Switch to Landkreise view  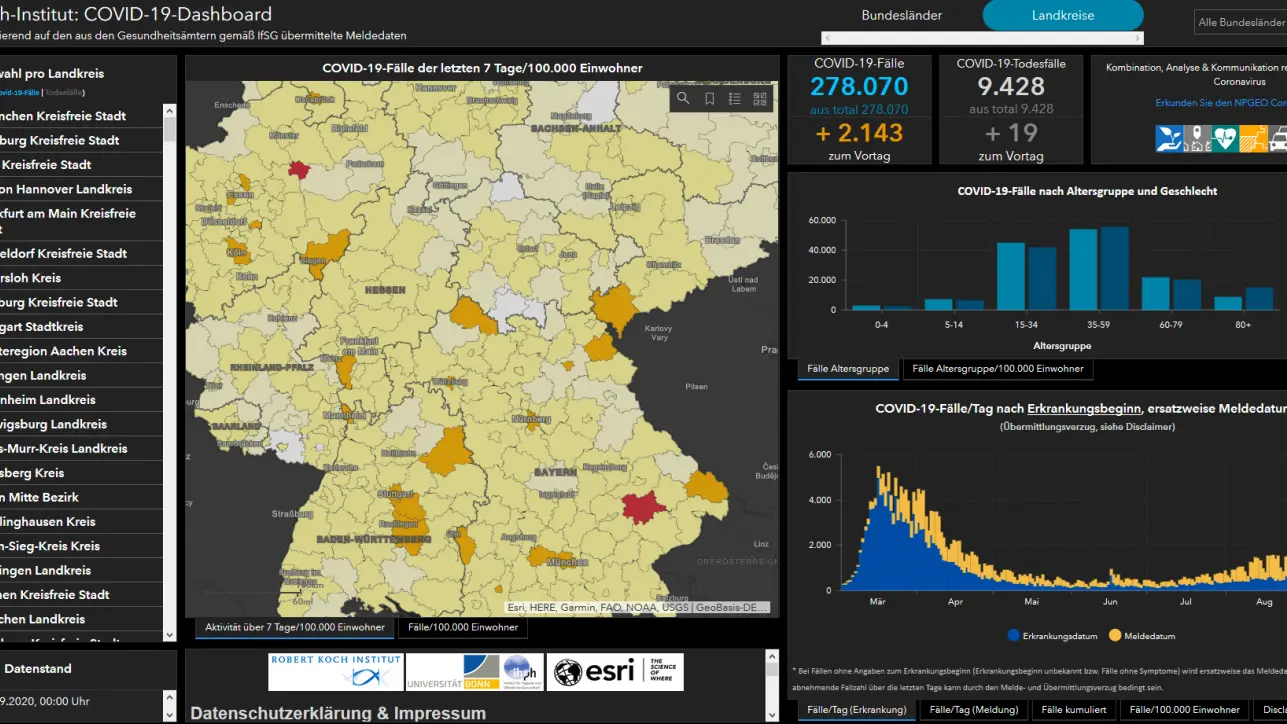coord(1062,15)
